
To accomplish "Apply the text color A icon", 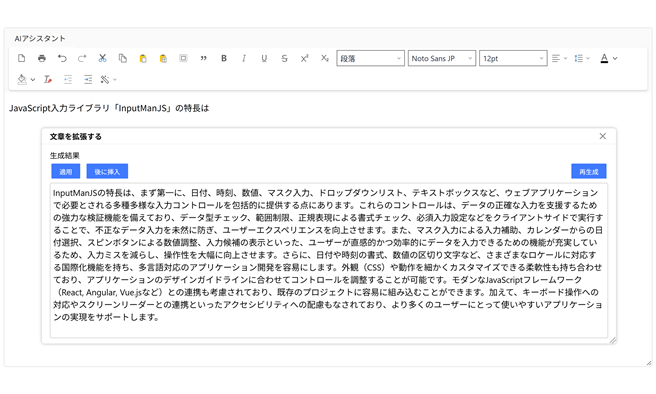I will (x=604, y=59).
